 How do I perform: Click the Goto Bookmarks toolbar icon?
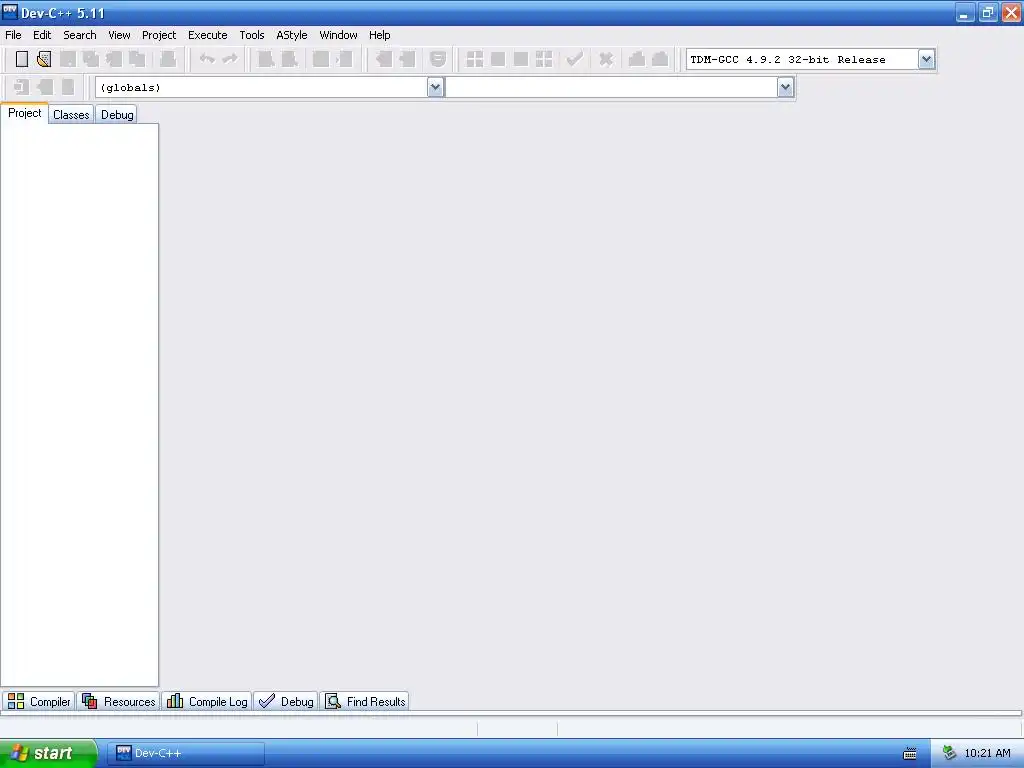pyautogui.click(x=68, y=87)
